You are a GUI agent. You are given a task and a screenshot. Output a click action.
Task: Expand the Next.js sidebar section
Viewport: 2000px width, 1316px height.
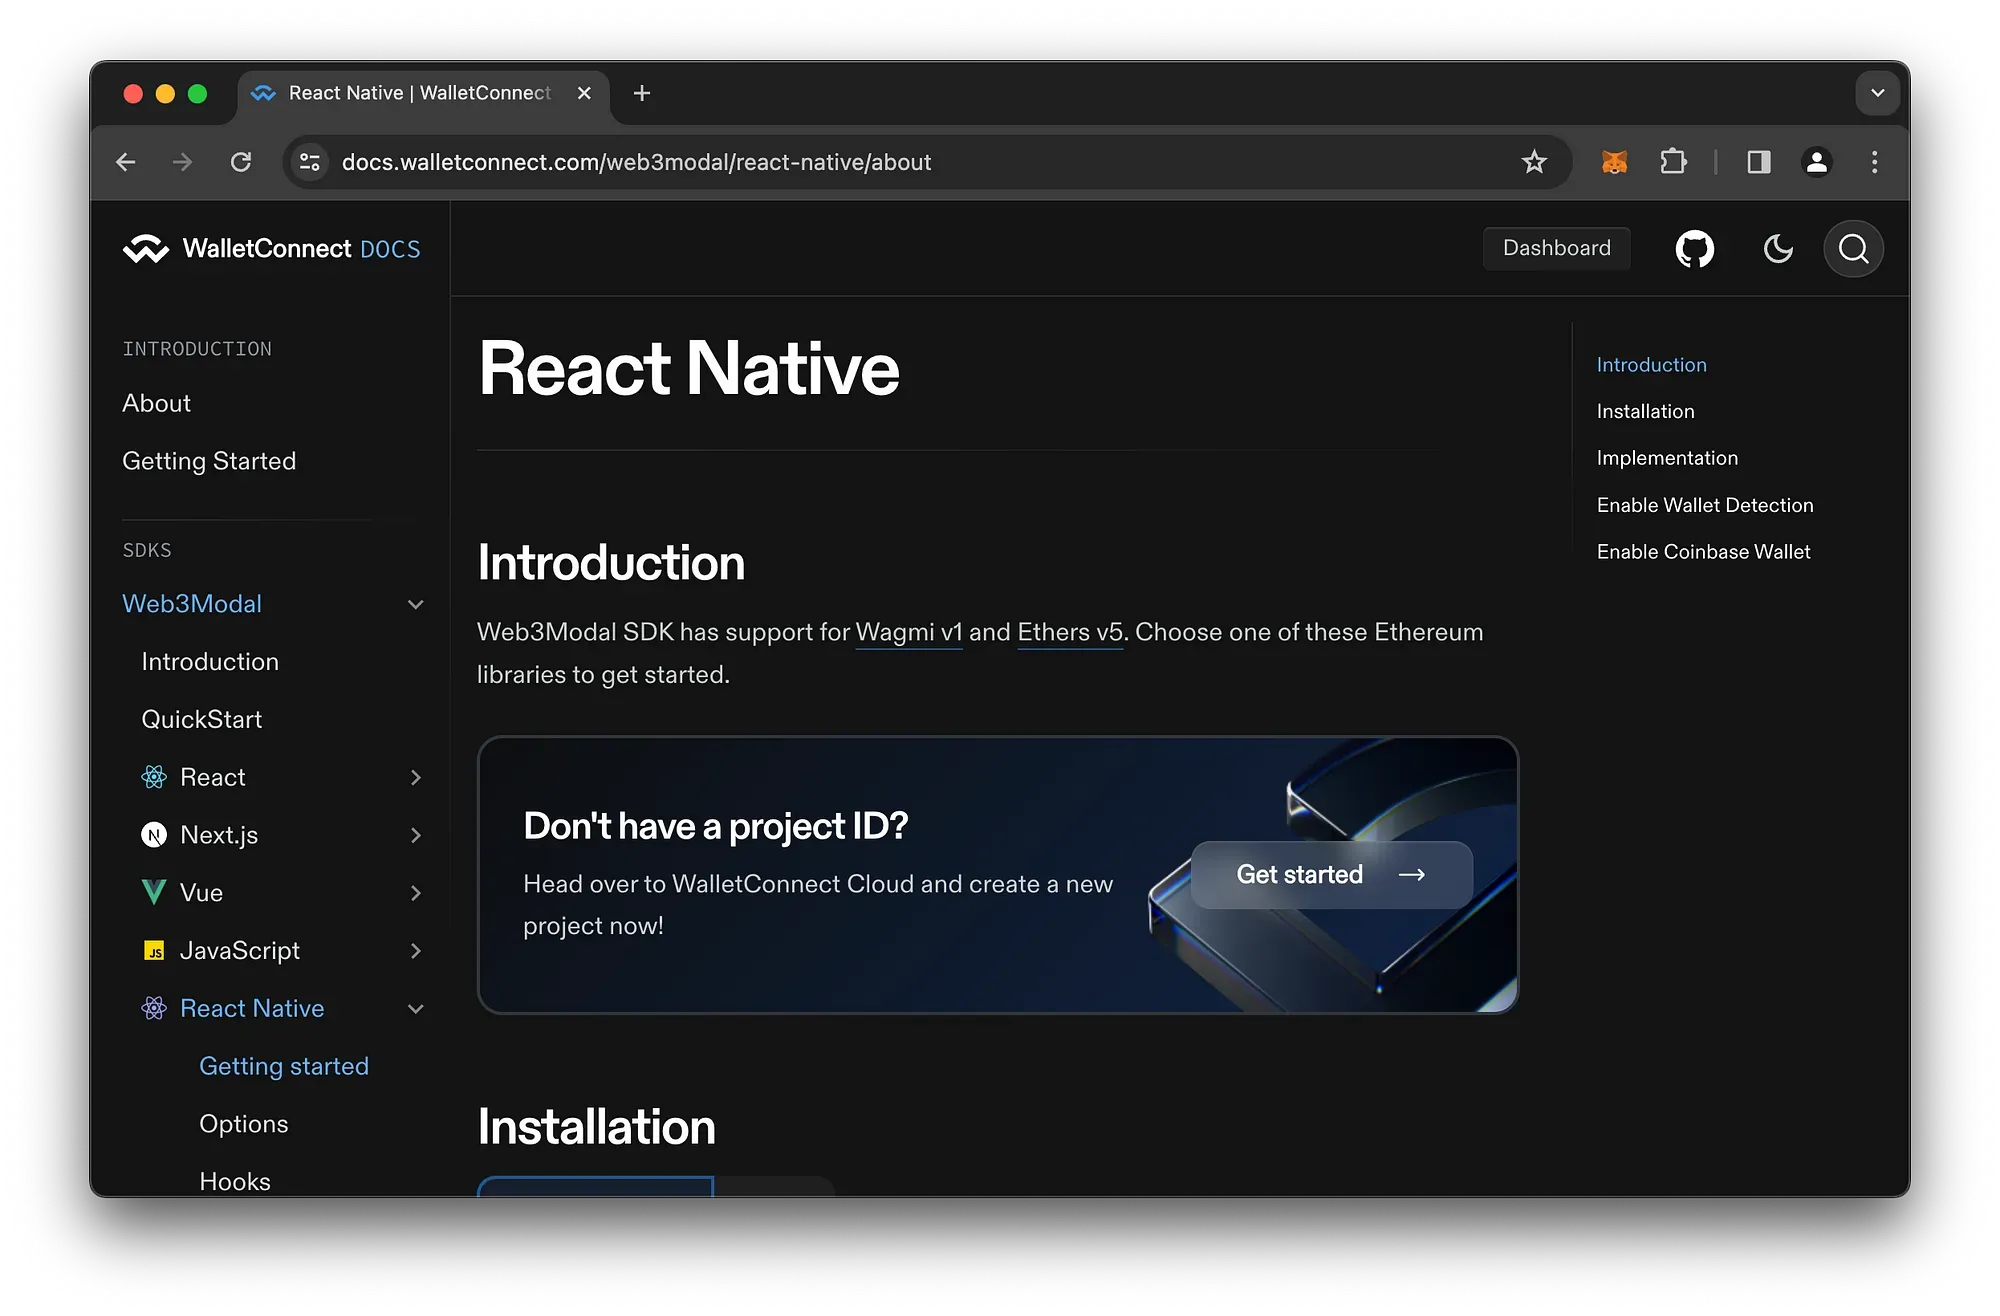tap(416, 836)
